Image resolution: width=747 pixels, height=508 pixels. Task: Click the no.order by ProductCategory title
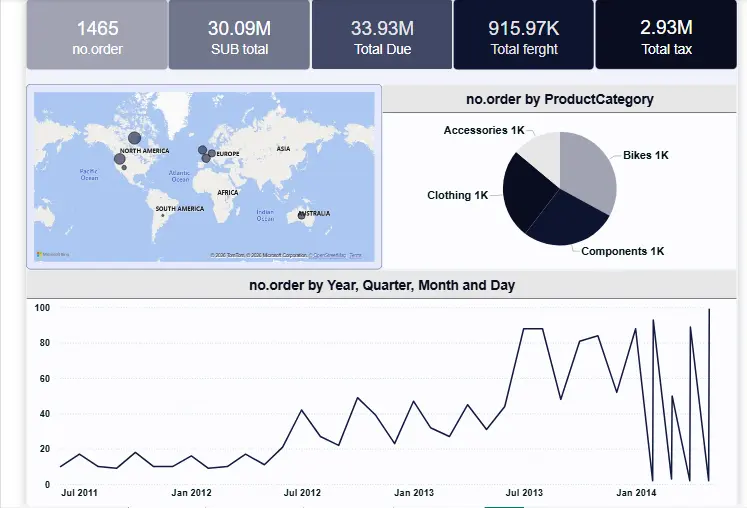tap(559, 99)
